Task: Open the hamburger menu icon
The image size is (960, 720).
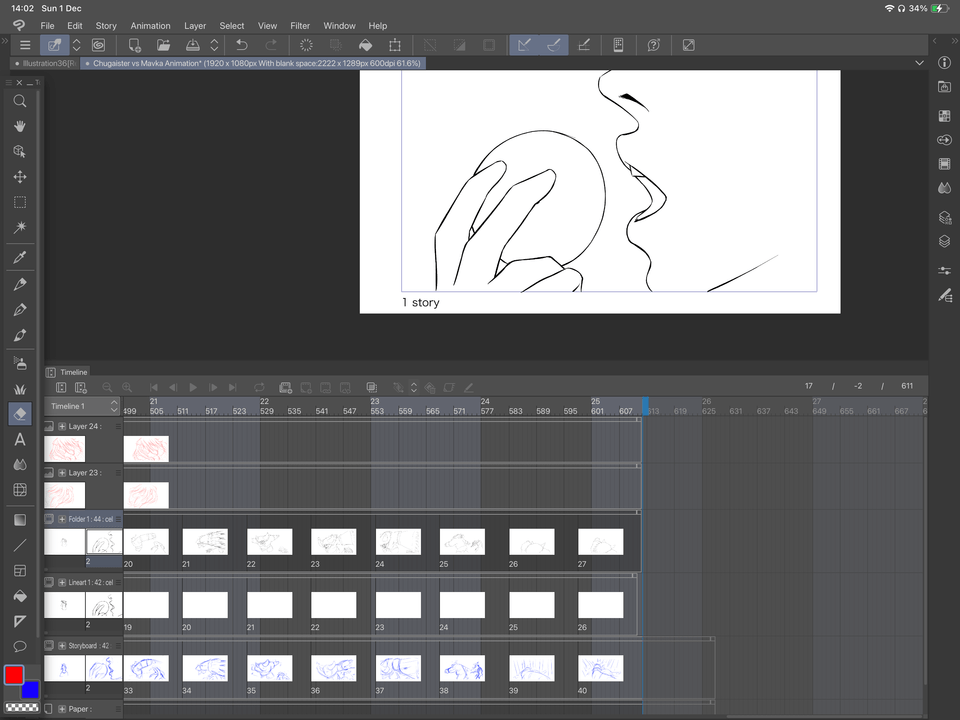Action: [x=24, y=45]
